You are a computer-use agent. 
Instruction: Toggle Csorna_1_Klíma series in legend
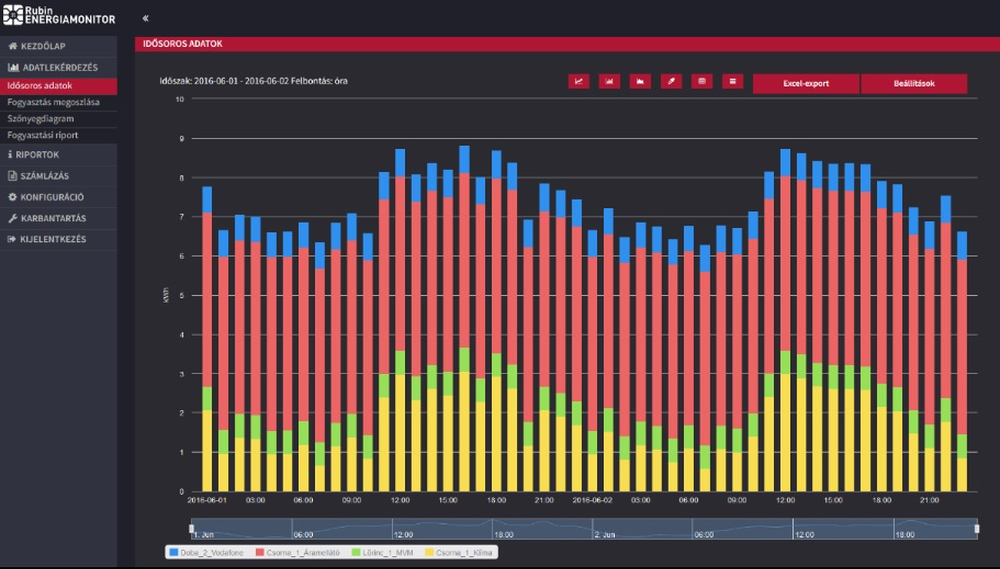[459, 552]
